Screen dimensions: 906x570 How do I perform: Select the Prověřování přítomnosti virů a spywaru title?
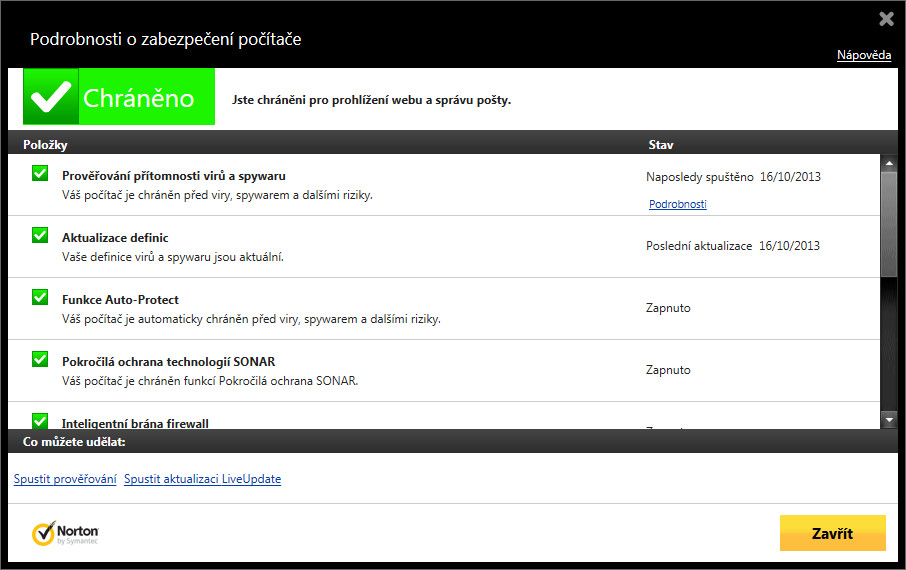(x=173, y=176)
